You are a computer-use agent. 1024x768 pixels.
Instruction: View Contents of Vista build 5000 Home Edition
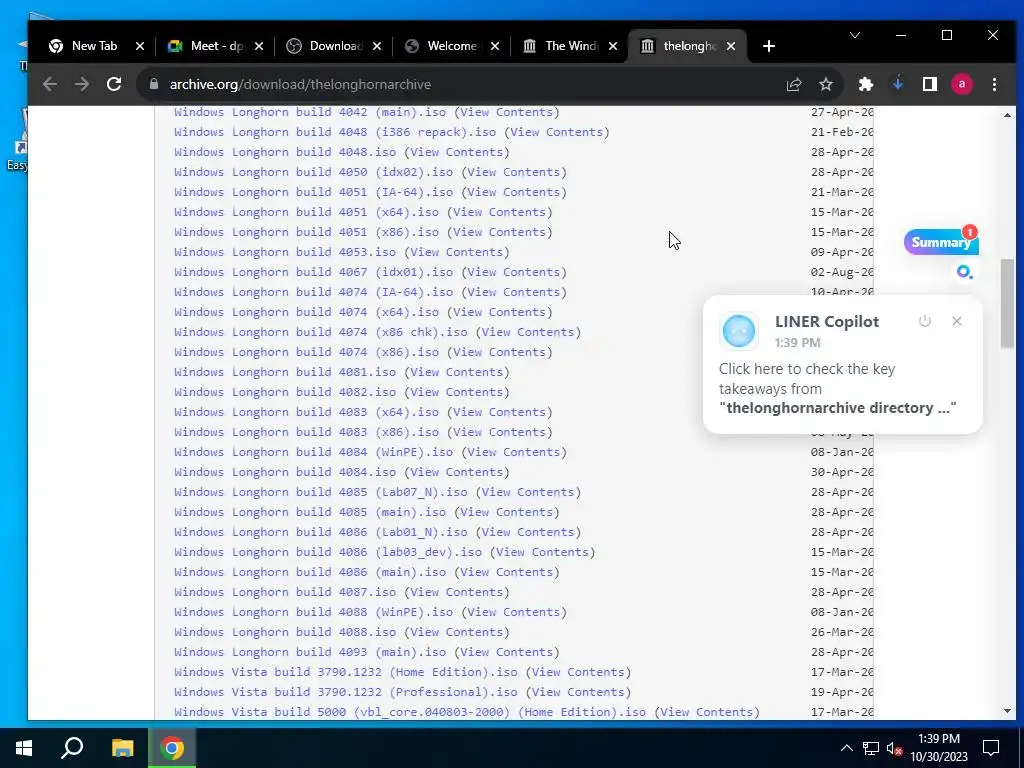coord(707,712)
